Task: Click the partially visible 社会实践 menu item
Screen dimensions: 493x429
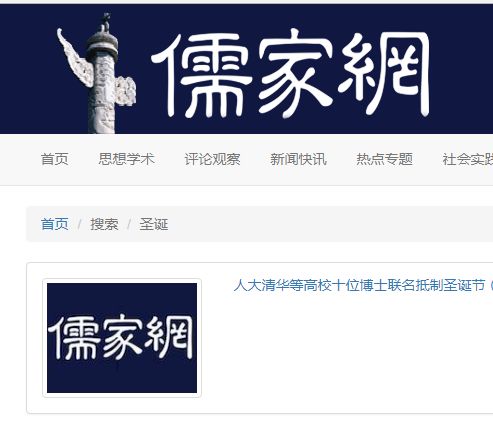Action: 468,159
